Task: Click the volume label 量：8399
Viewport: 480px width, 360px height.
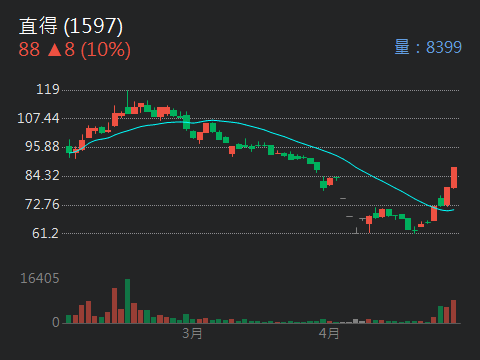Action: (x=428, y=47)
